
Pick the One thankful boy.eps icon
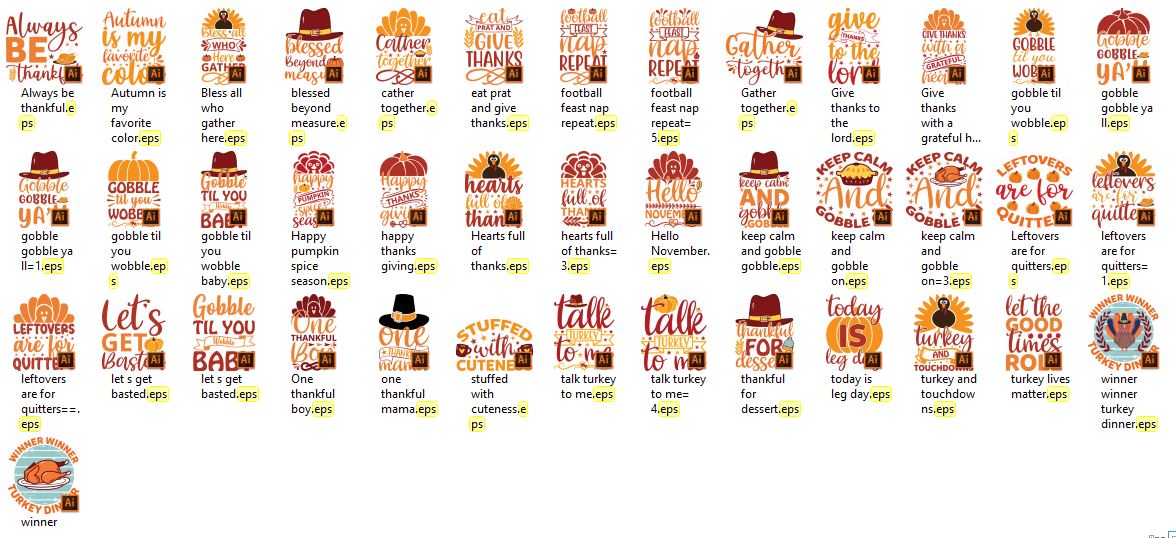click(314, 332)
